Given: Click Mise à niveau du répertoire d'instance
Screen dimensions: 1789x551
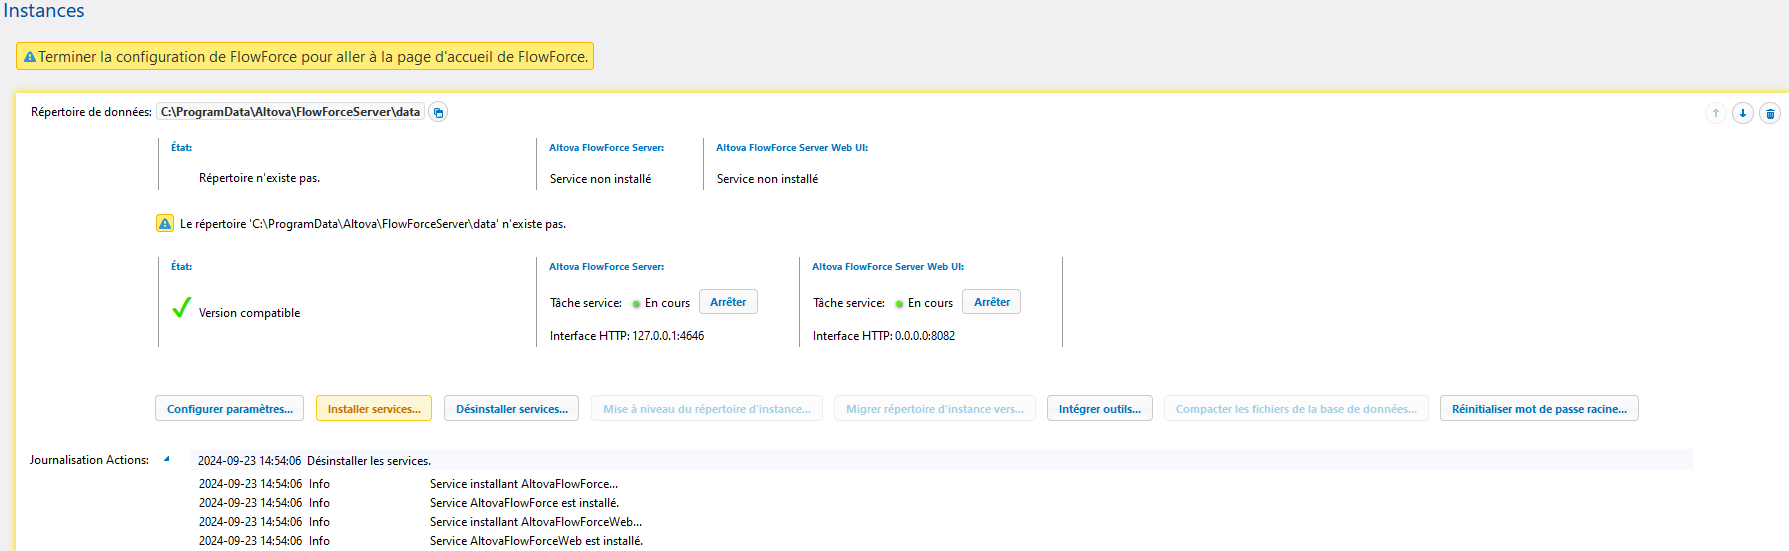Looking at the screenshot, I should [707, 409].
